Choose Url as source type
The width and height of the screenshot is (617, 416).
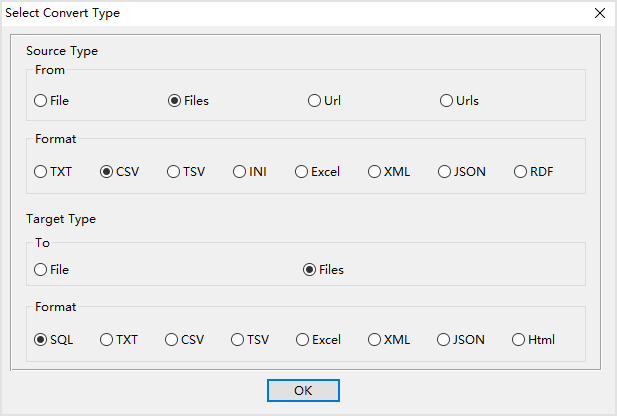click(315, 100)
